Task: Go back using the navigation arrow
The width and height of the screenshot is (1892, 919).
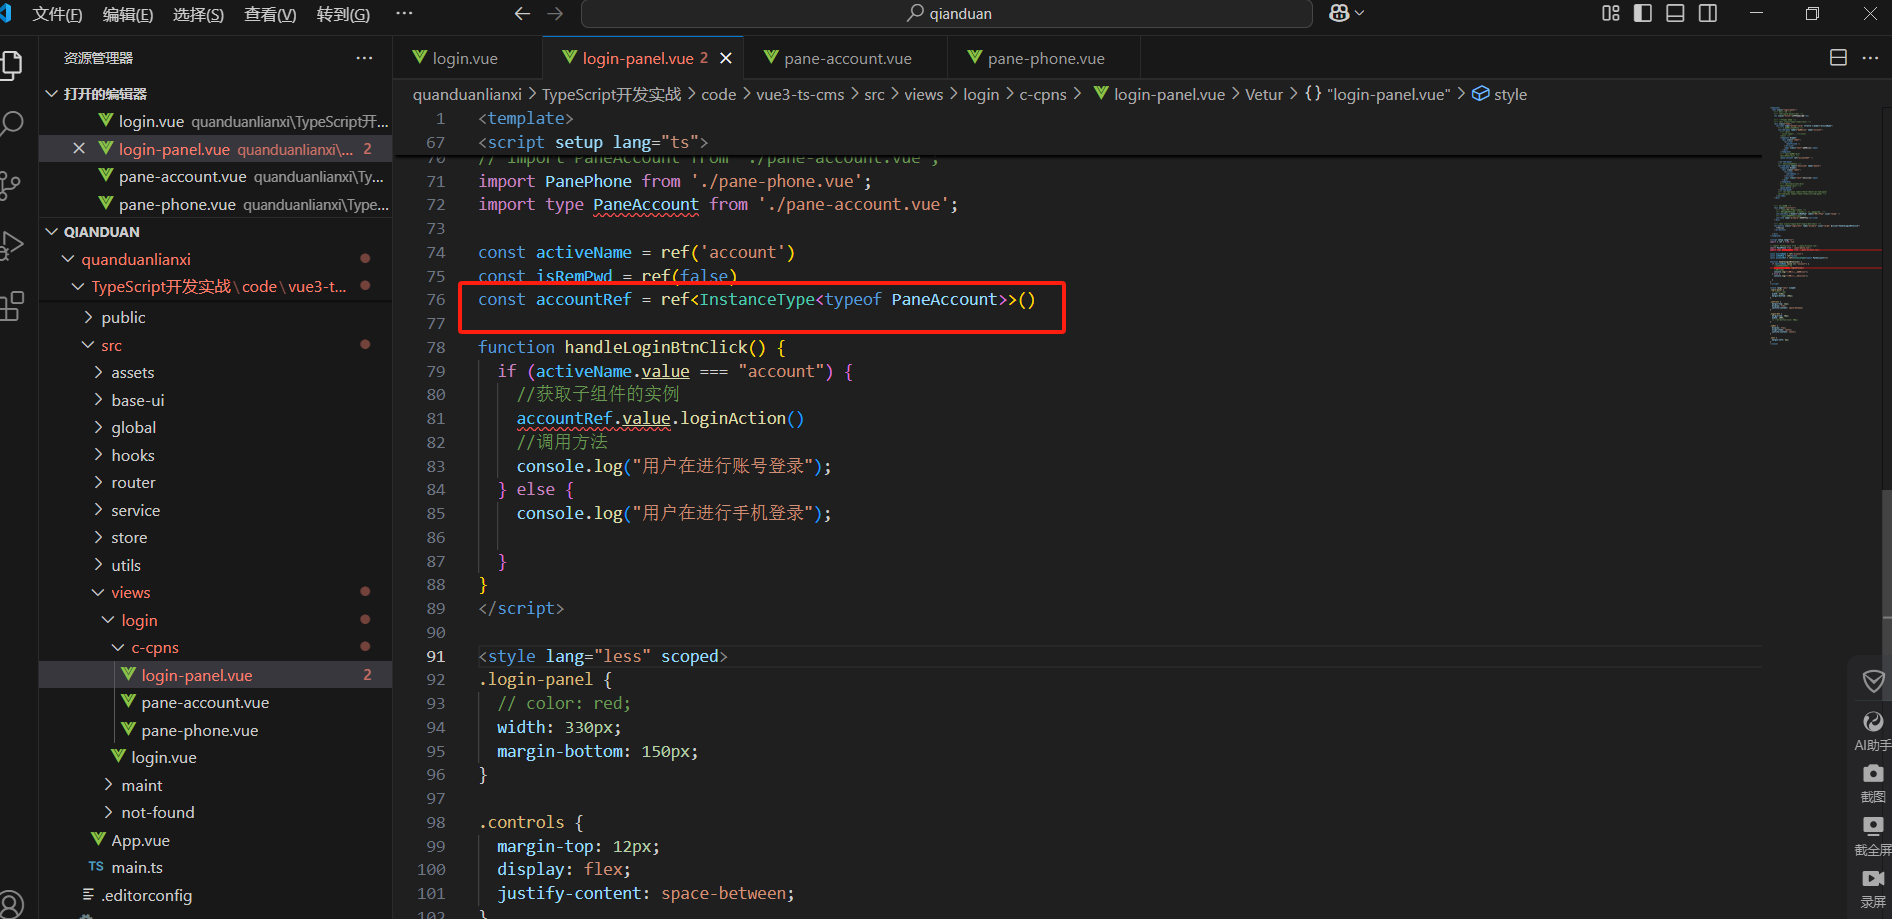Action: pyautogui.click(x=522, y=14)
